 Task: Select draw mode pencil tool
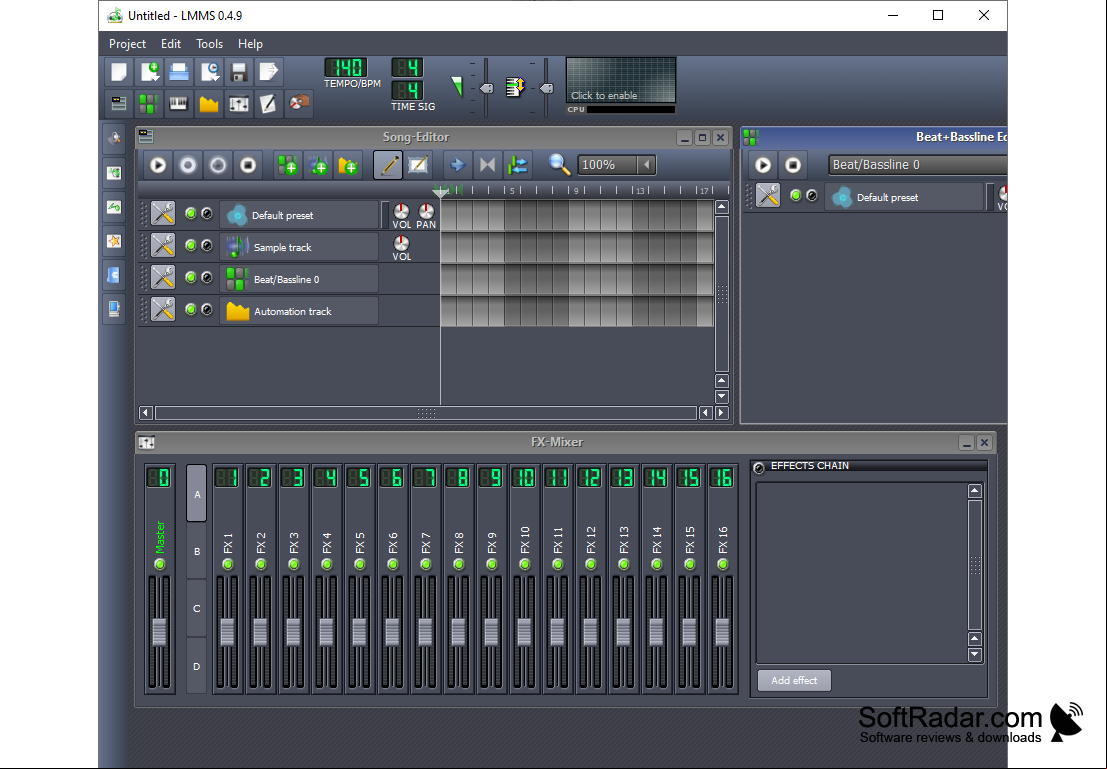(388, 165)
